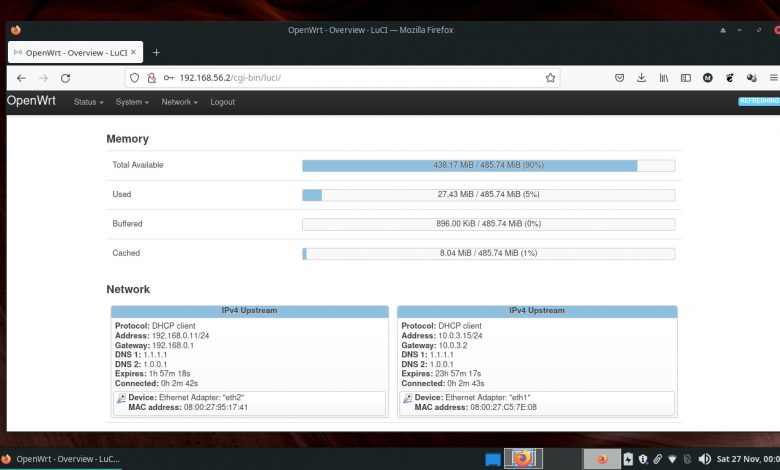Click the disabled Bluetooth tray icon

point(687,459)
